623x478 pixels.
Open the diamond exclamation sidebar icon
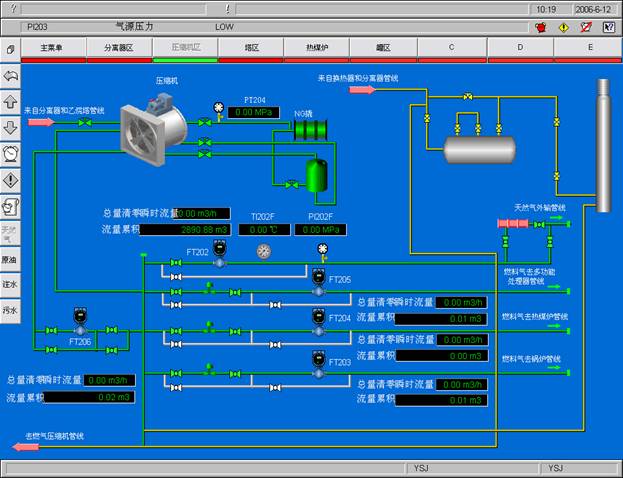tap(10, 180)
